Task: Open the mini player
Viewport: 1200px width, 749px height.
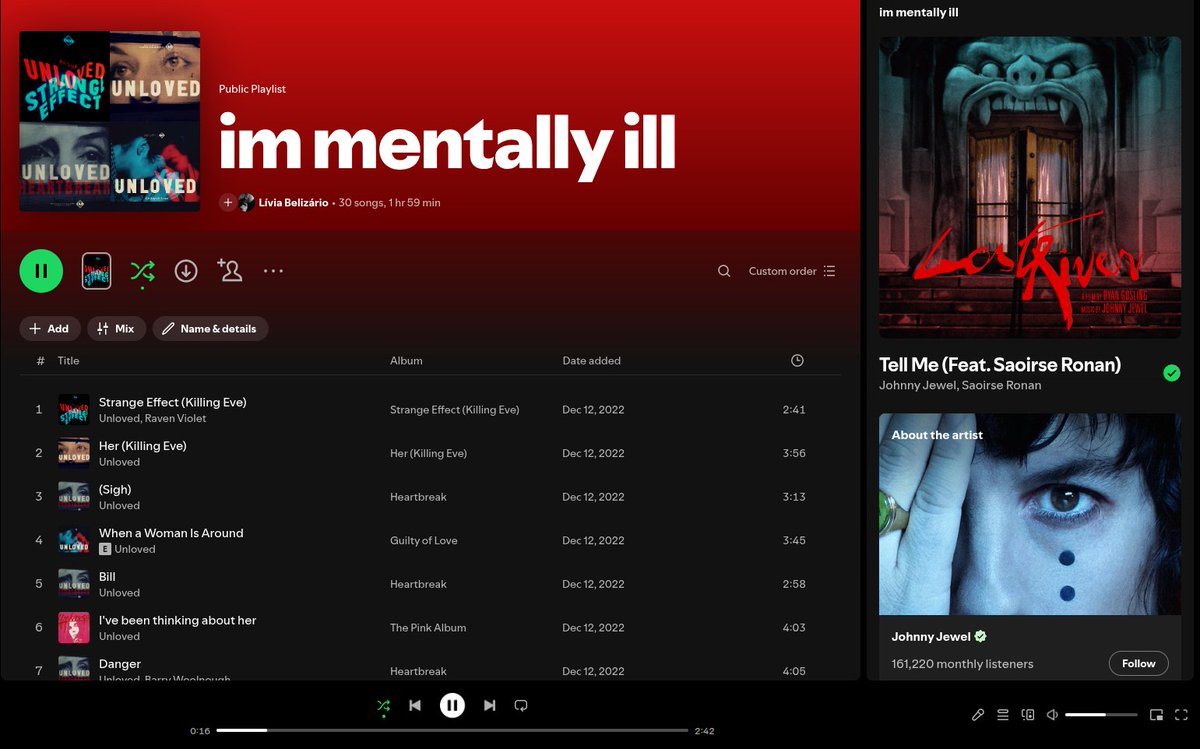Action: (1156, 715)
